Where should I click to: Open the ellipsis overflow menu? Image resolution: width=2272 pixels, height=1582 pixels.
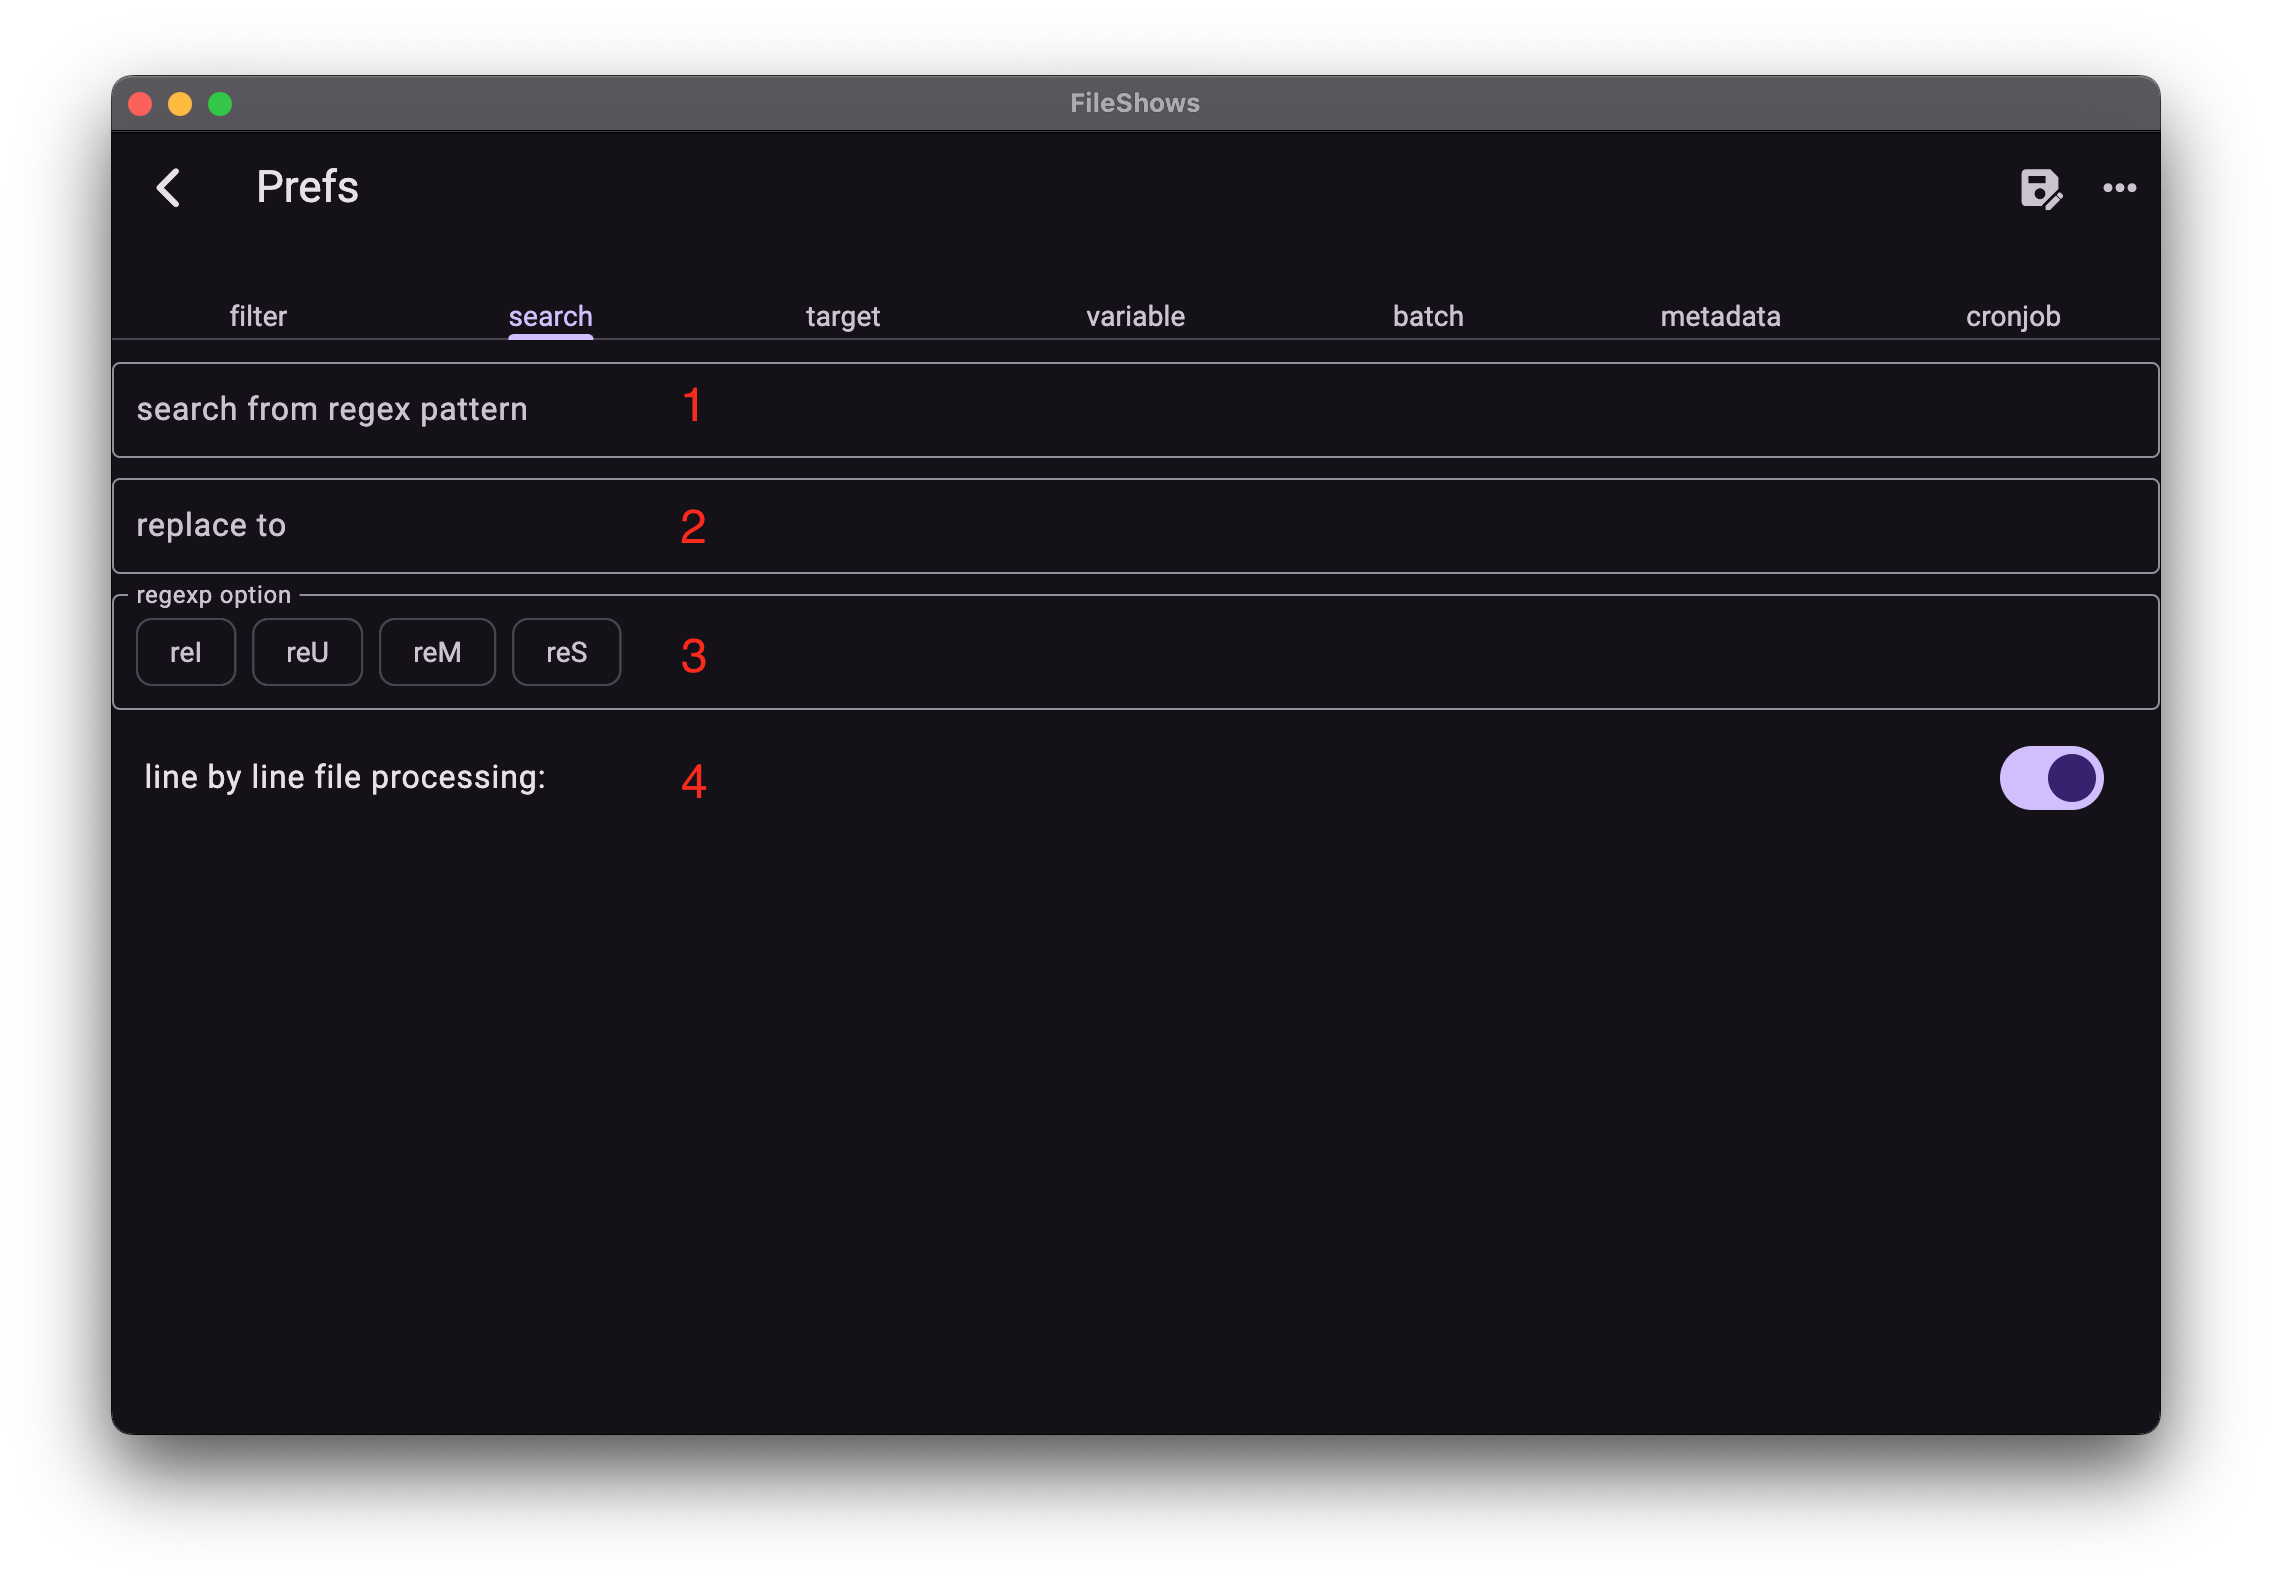pyautogui.click(x=2121, y=188)
